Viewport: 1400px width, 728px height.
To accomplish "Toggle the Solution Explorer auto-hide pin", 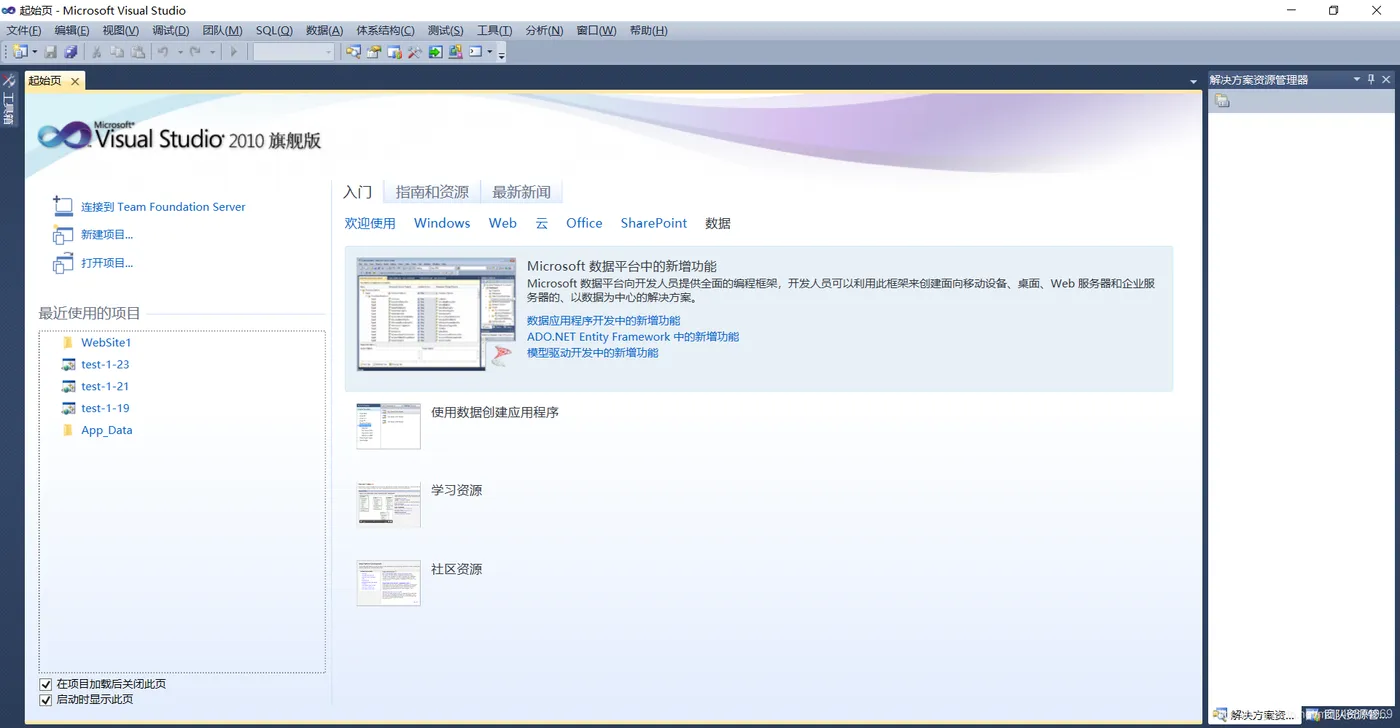I will (x=1371, y=79).
